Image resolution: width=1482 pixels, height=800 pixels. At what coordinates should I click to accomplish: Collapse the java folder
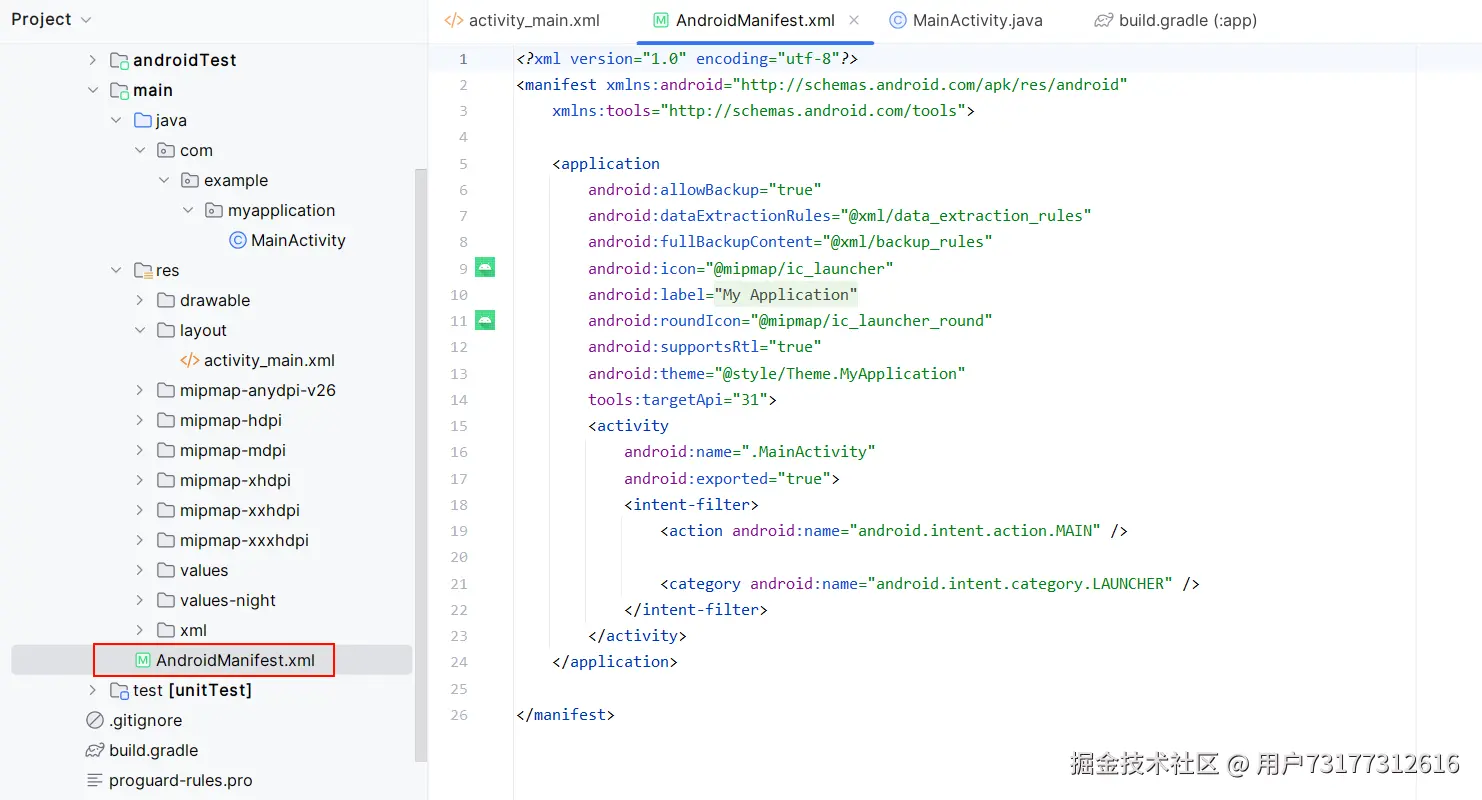click(x=116, y=120)
